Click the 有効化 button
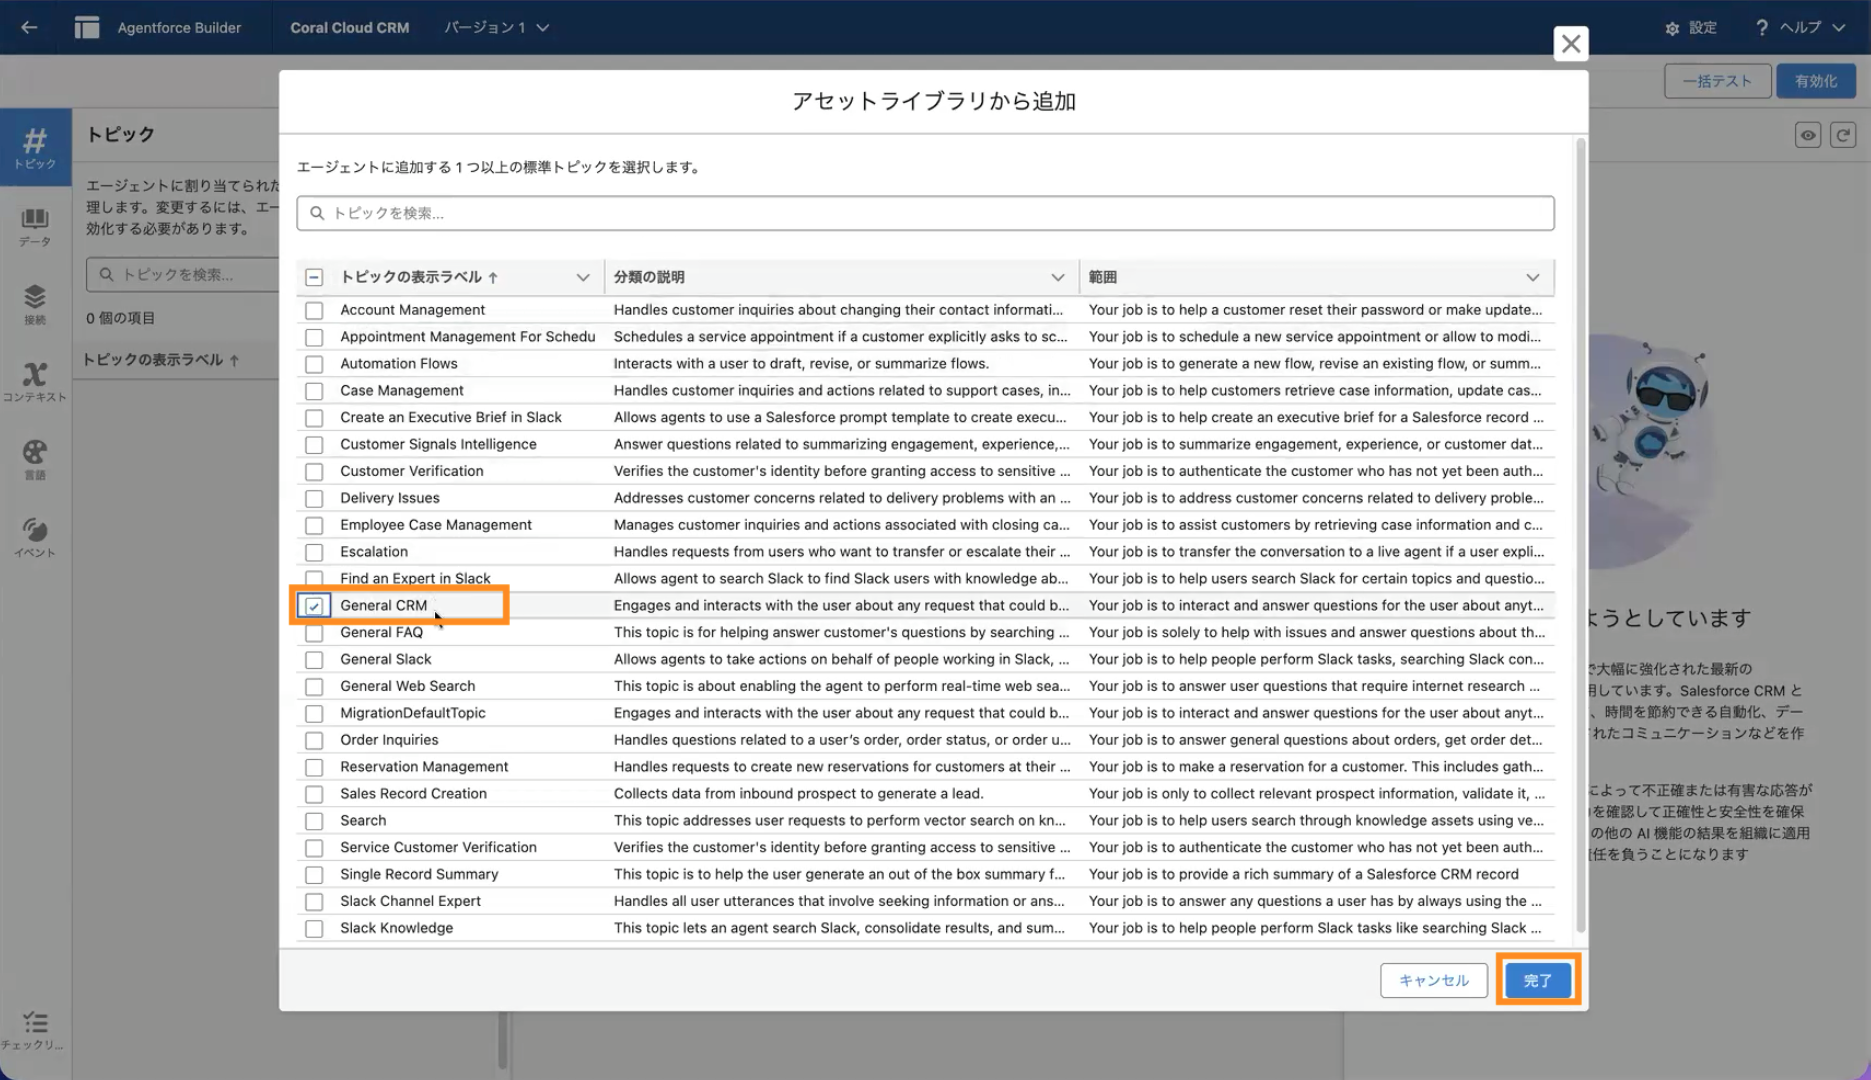This screenshot has height=1080, width=1871. (1816, 81)
